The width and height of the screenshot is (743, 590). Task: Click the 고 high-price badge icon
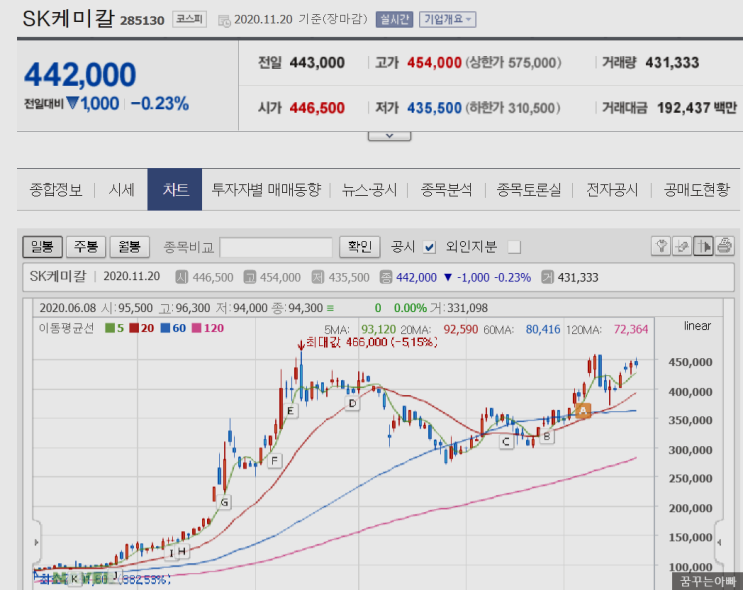[250, 277]
